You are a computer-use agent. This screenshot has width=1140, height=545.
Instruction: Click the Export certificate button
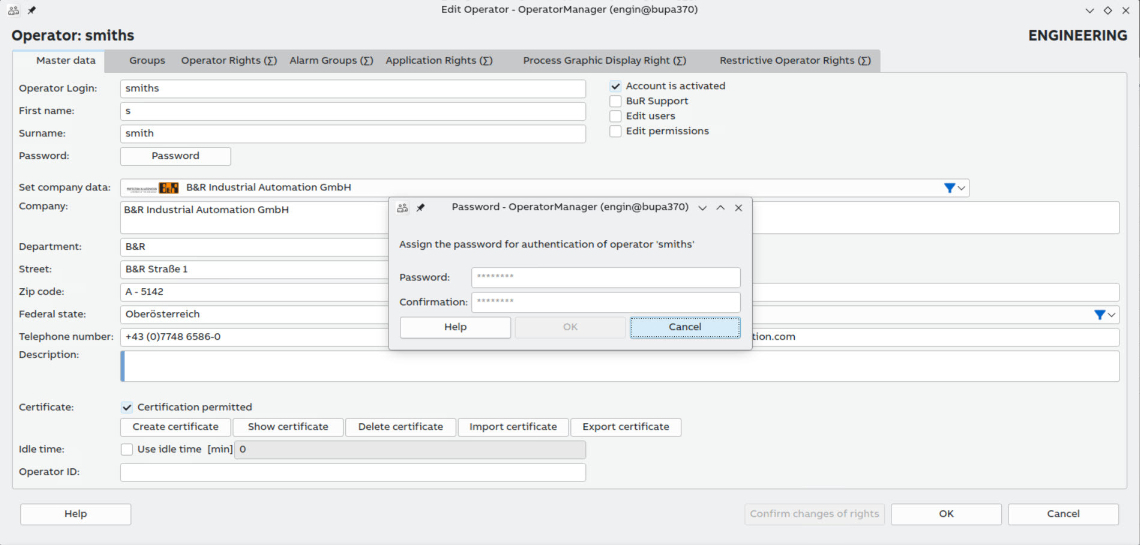626,427
